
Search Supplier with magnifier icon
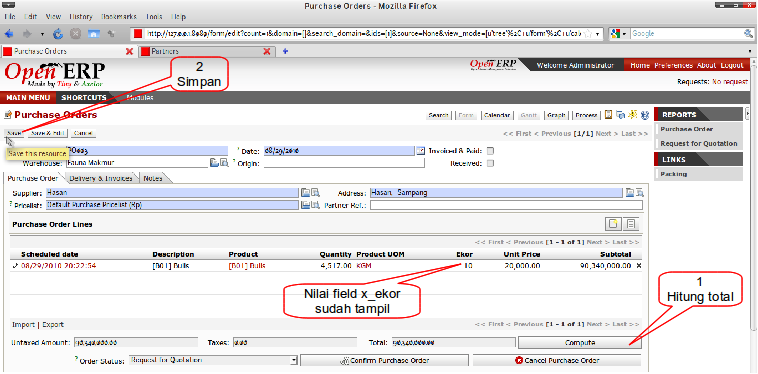315,193
